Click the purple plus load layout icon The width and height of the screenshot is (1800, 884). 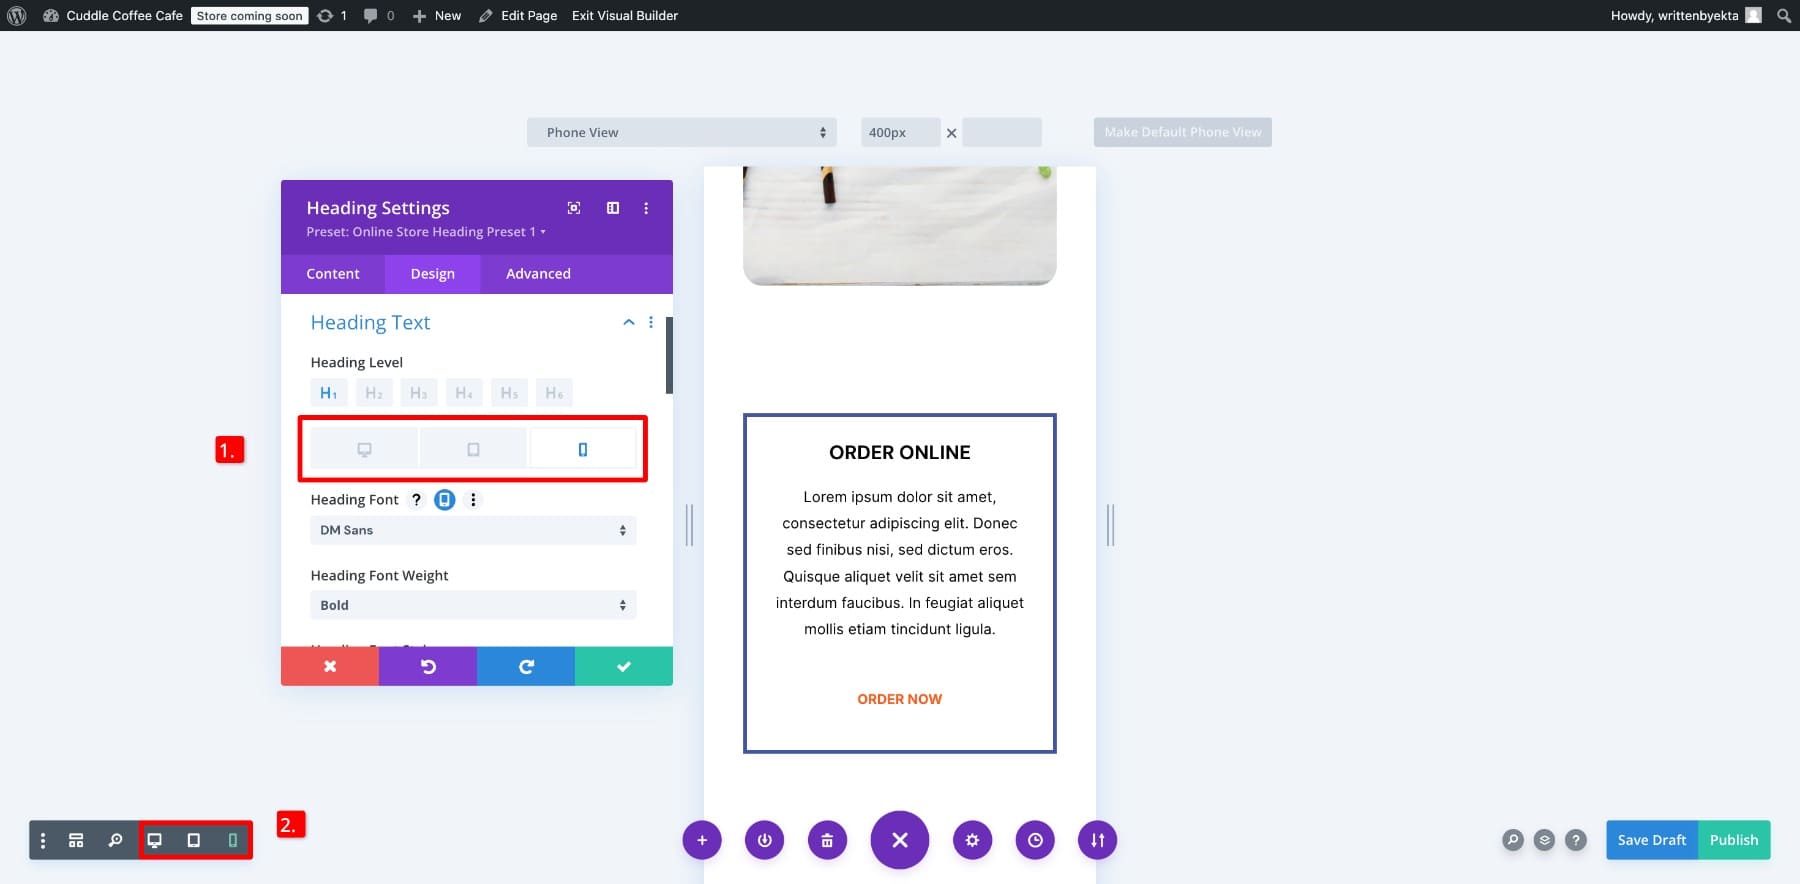[x=702, y=840]
